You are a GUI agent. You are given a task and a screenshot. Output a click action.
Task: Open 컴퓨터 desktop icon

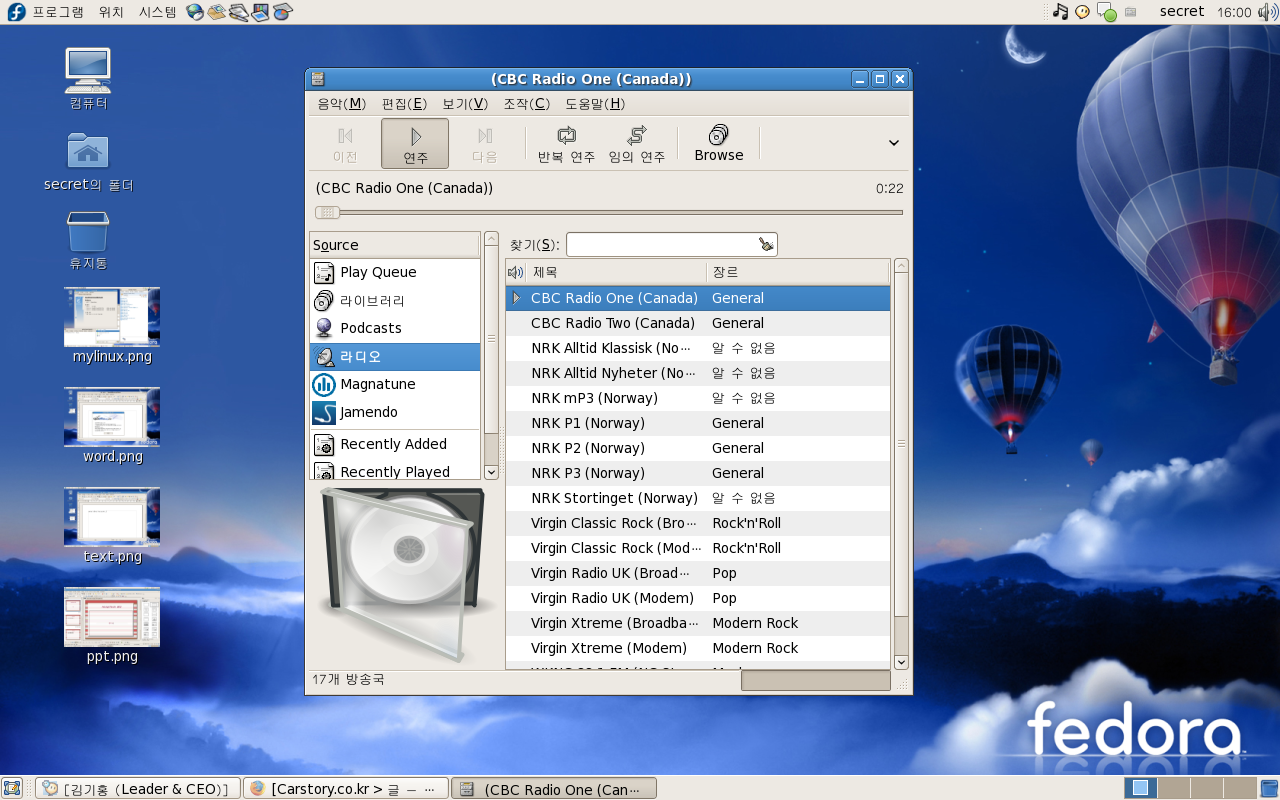88,79
